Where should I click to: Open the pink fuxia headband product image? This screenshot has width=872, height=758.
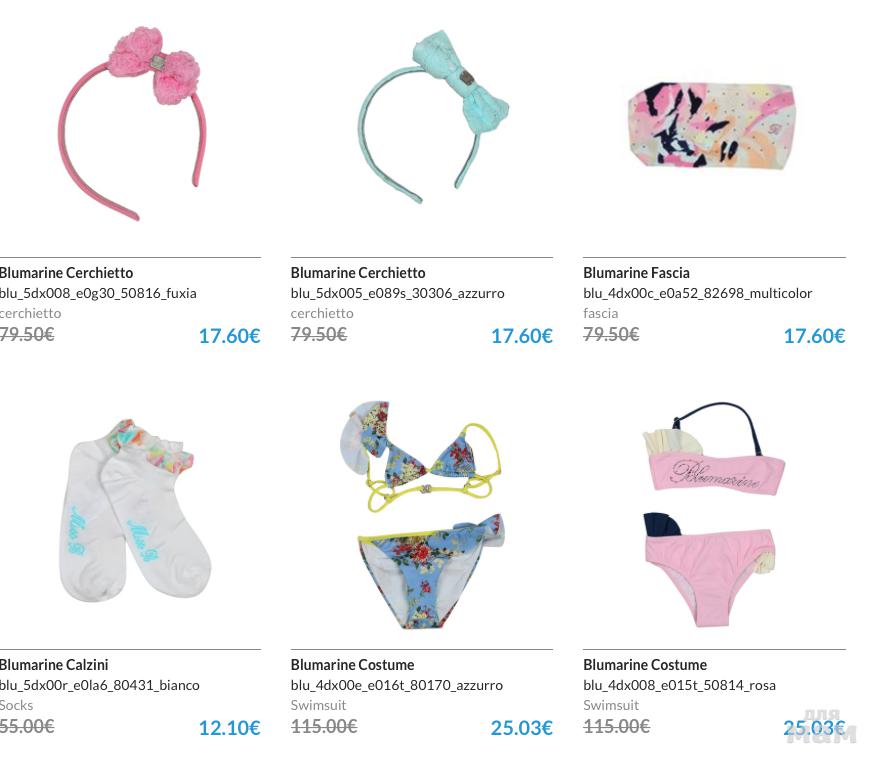coord(131,122)
